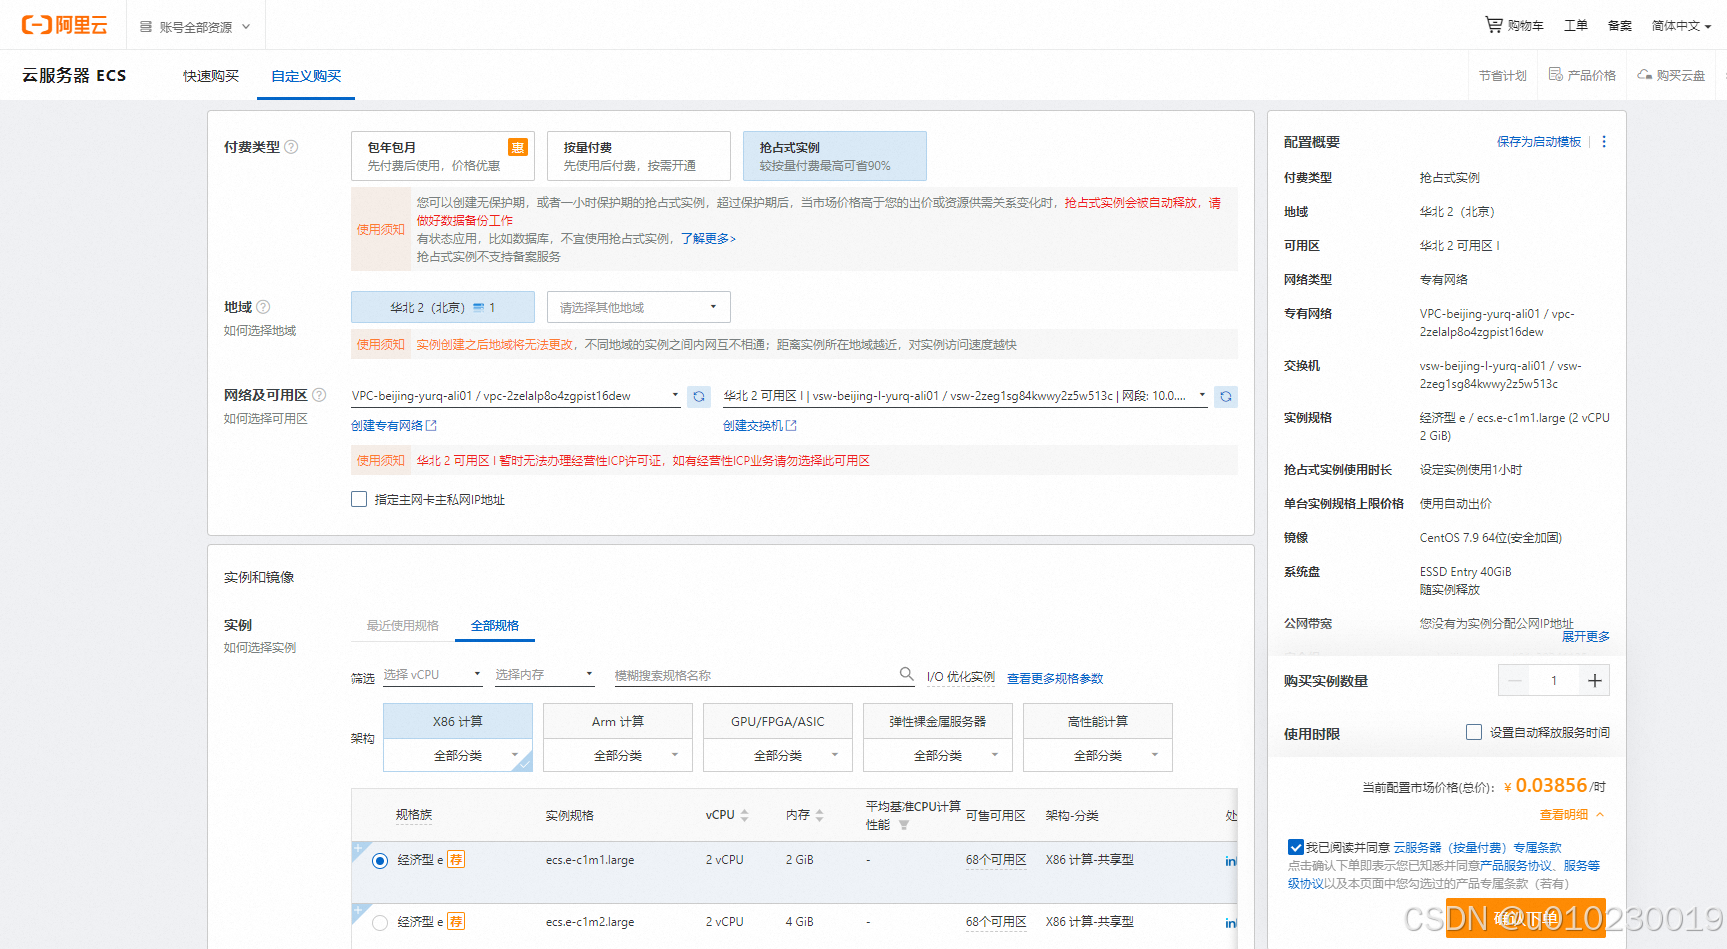The height and width of the screenshot is (949, 1727).
Task: Enable 设置自动释放服务时间 checkbox
Action: click(1474, 732)
